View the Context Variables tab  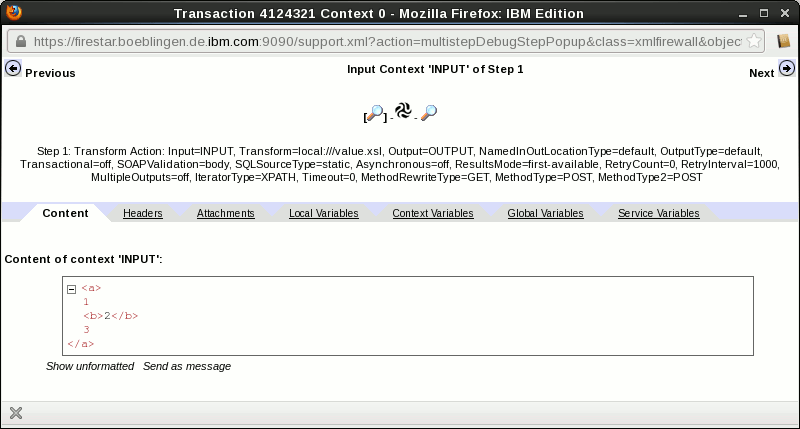[x=433, y=213]
